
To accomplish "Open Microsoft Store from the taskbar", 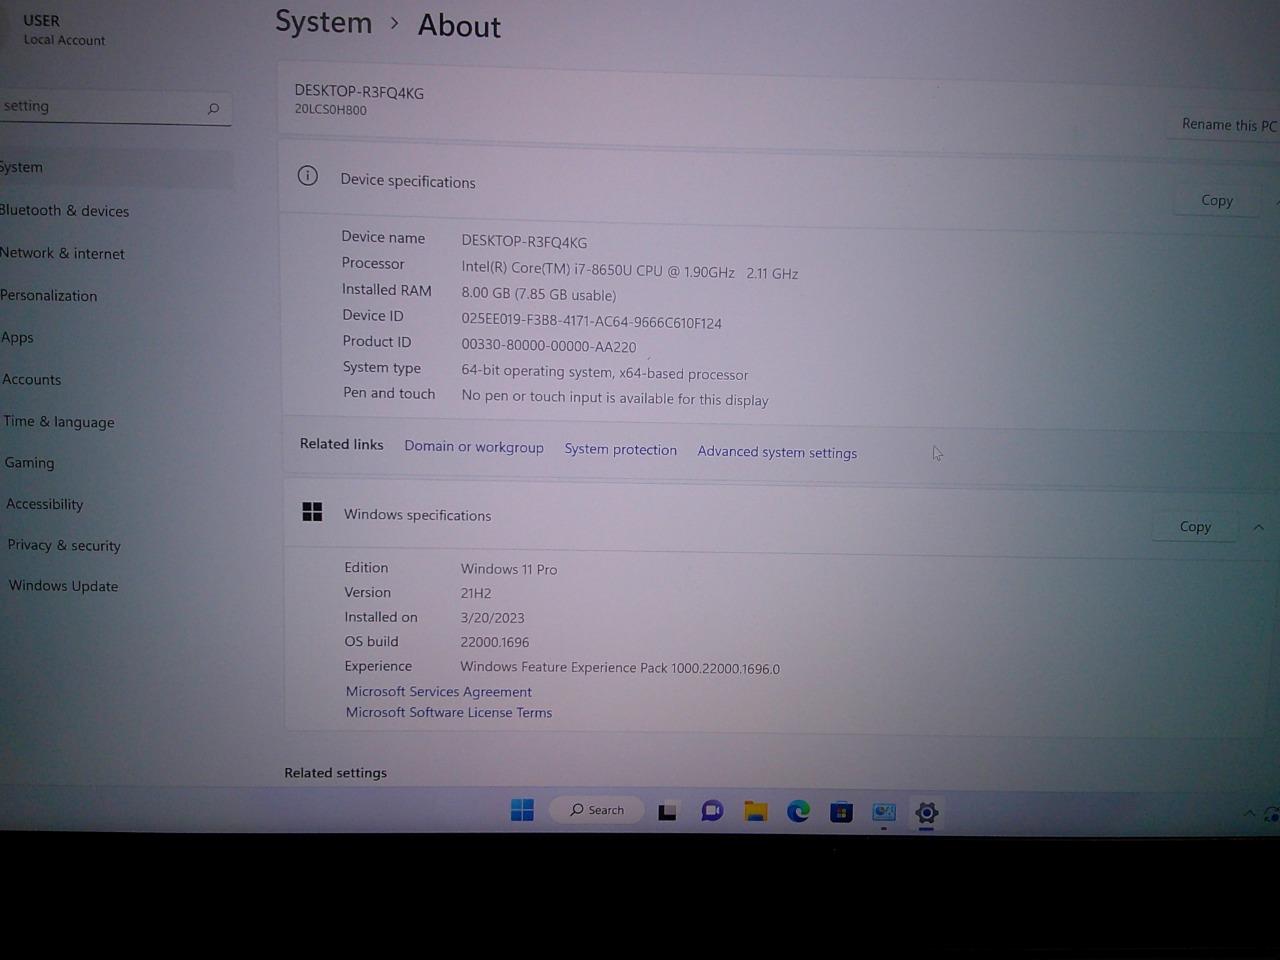I will pos(841,812).
